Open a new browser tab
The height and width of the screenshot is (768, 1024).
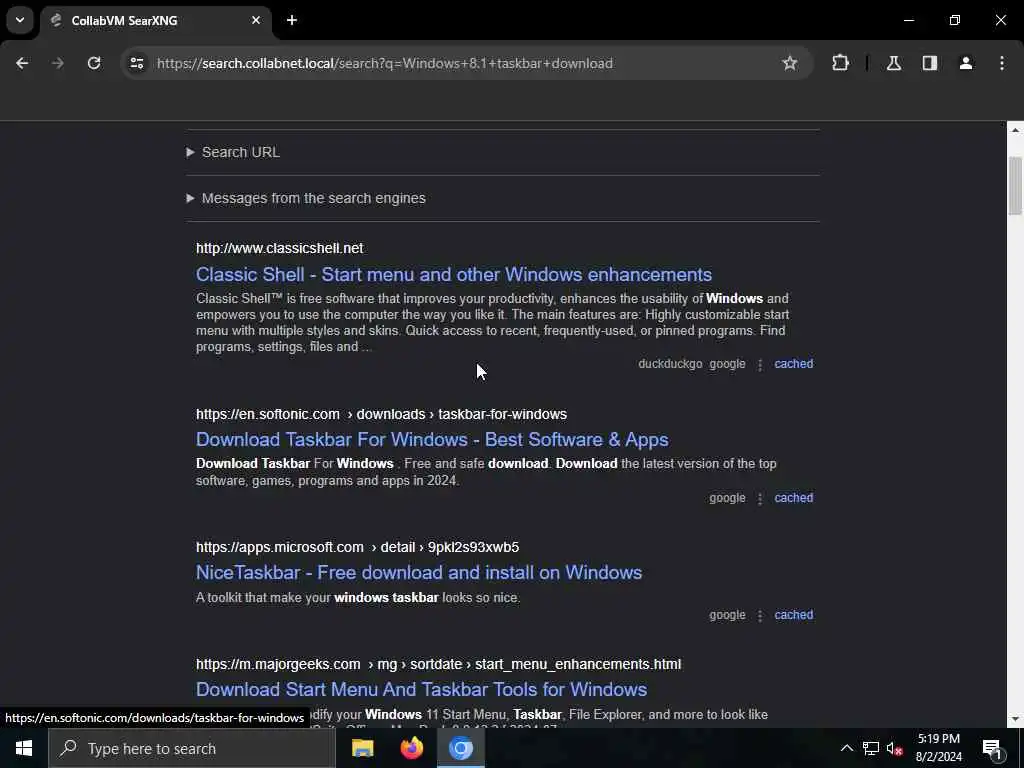click(292, 20)
